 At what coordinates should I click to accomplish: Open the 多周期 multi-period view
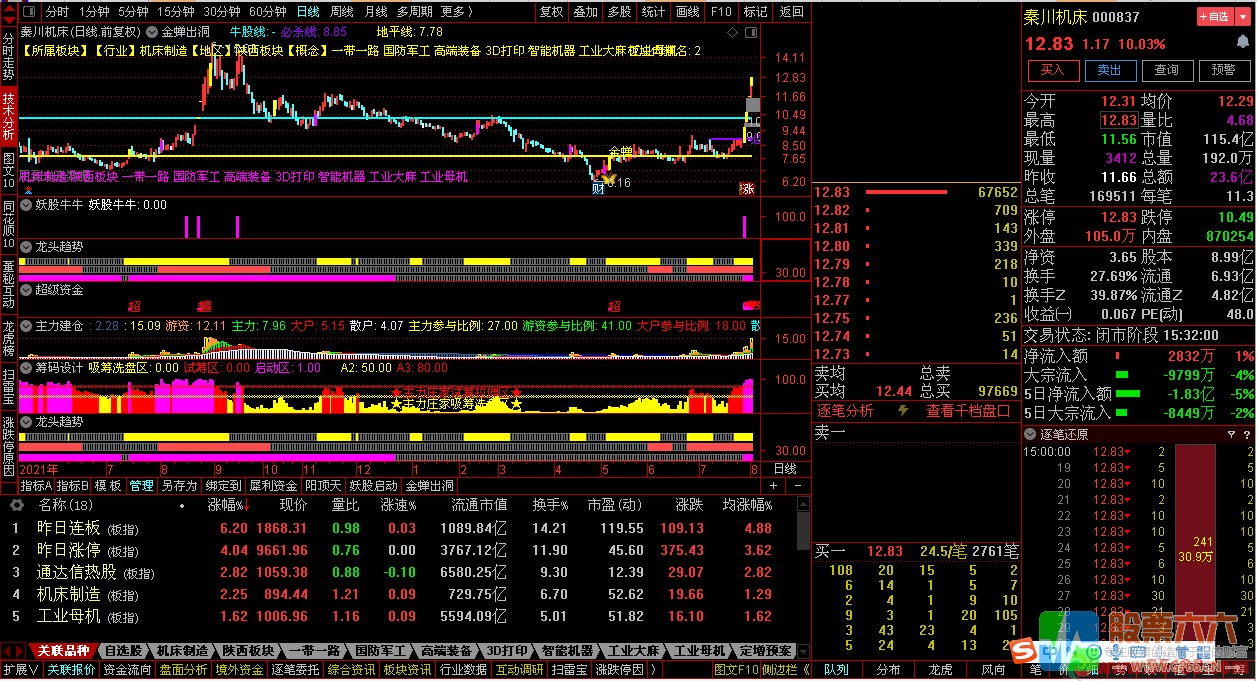coord(414,11)
